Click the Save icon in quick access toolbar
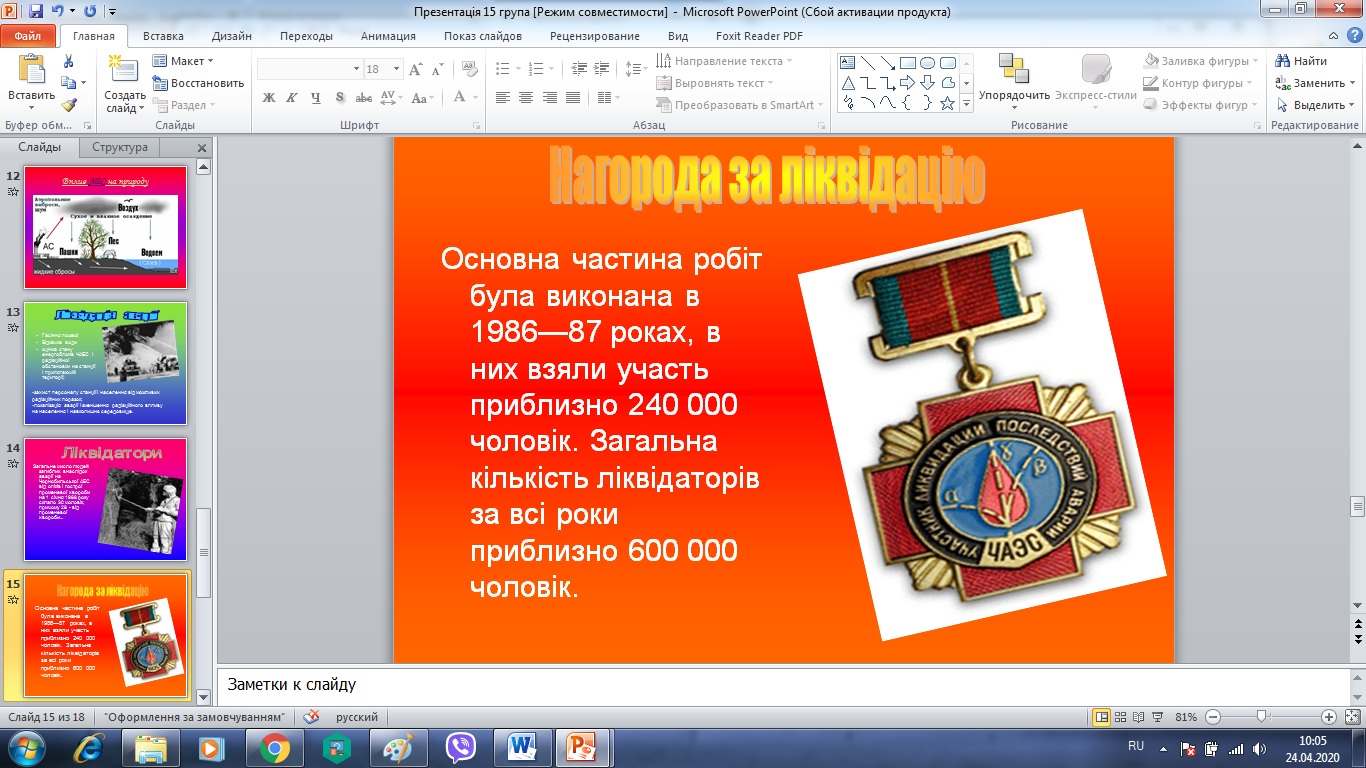Screen dimensions: 1366x768 point(36,12)
